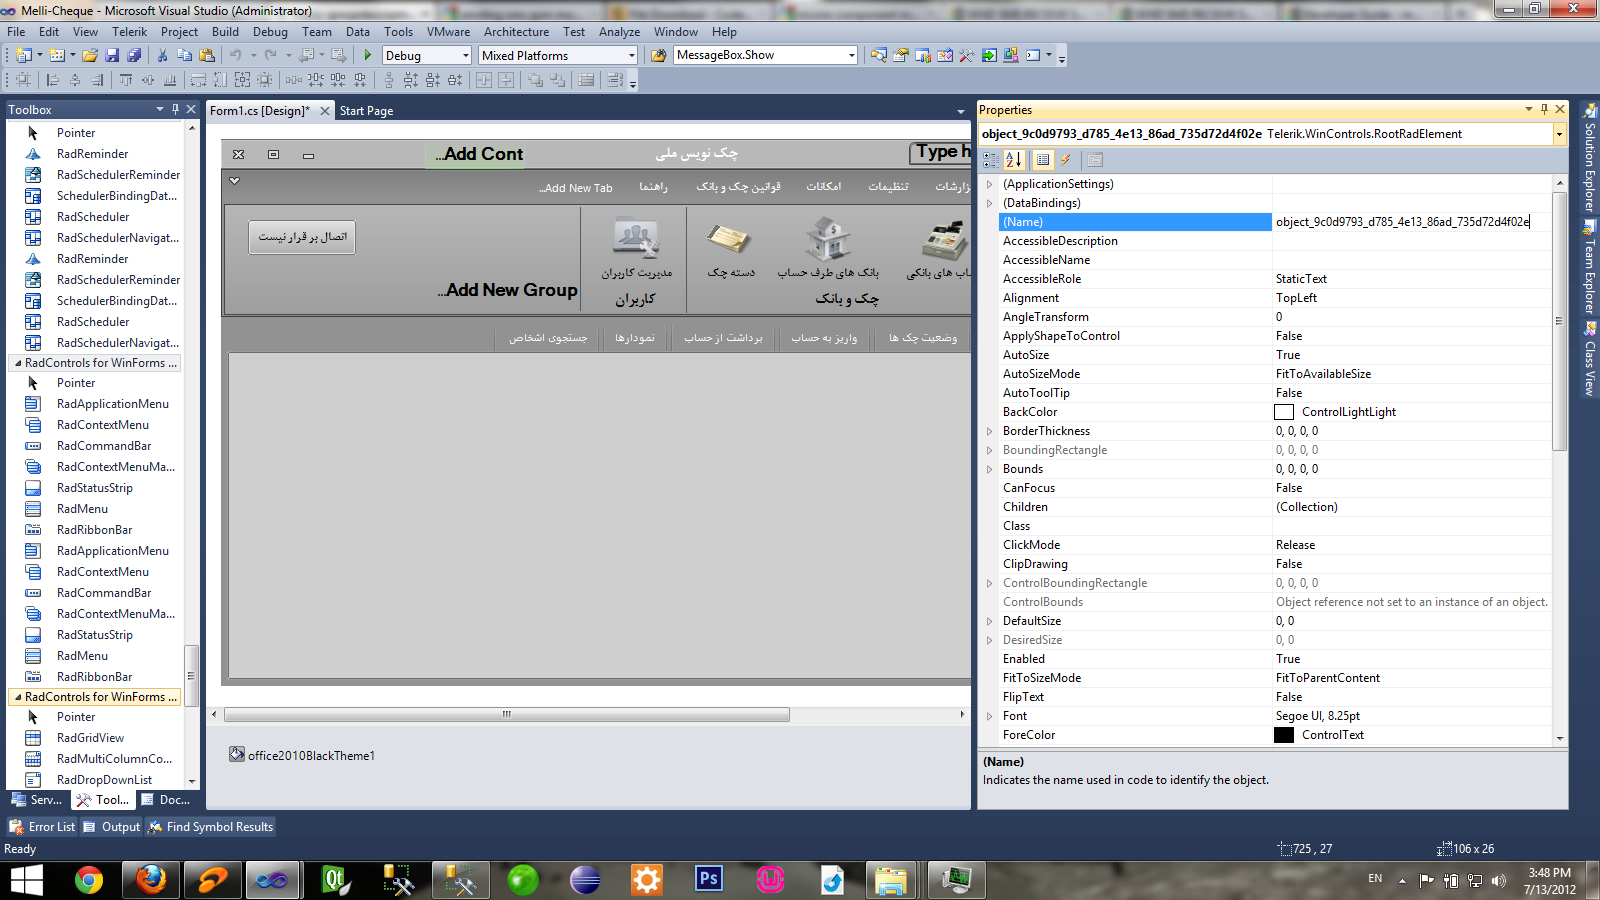Viewport: 1600px width, 900px height.
Task: Expand the (DataBindings) property
Action: [990, 203]
